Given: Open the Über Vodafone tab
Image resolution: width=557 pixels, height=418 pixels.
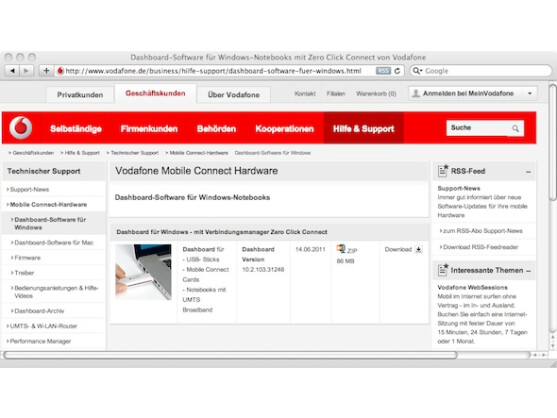Looking at the screenshot, I should [233, 95].
